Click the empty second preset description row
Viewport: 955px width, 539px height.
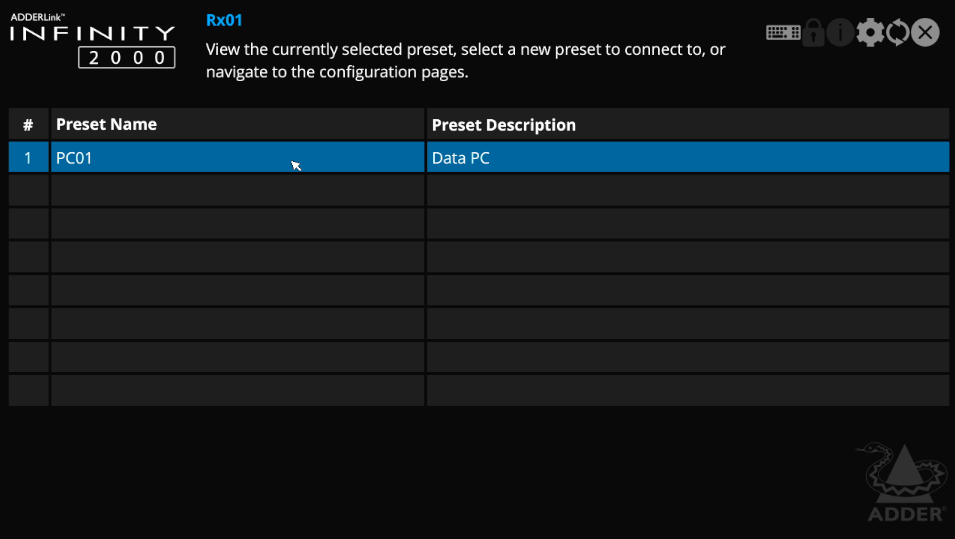coord(687,190)
